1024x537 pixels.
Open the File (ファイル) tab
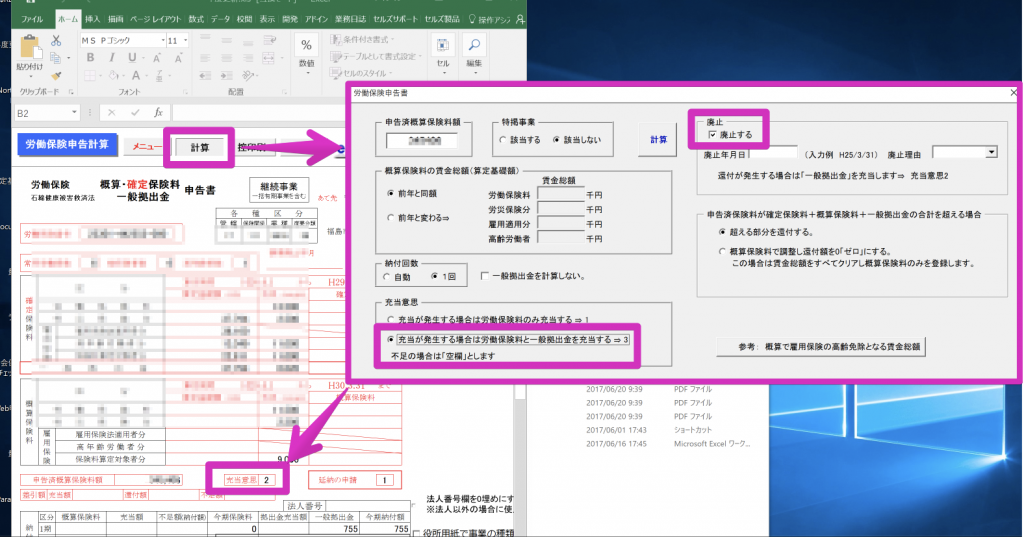[32, 19]
